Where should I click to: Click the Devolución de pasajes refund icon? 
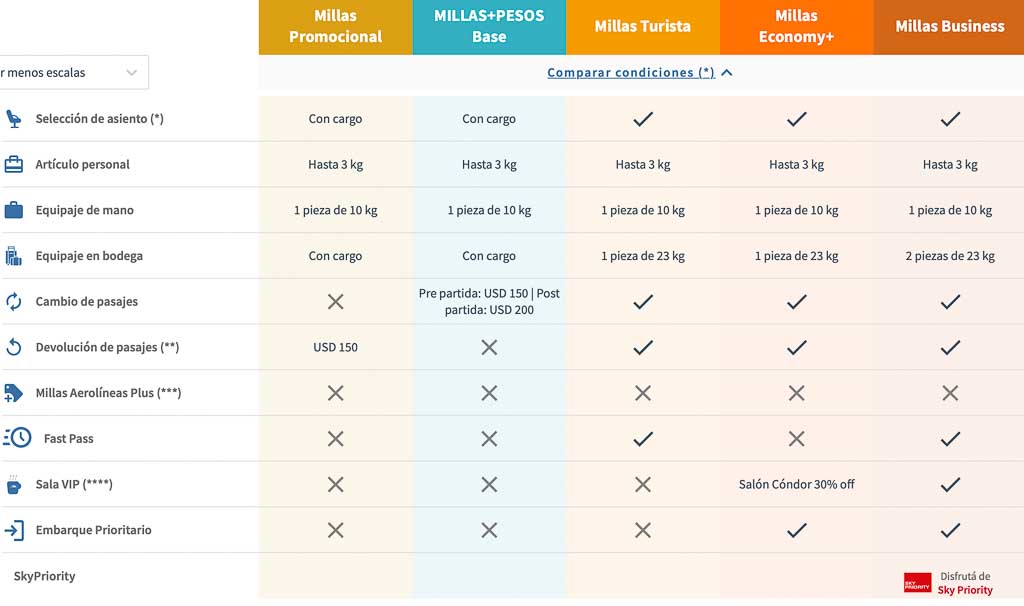pos(14,347)
